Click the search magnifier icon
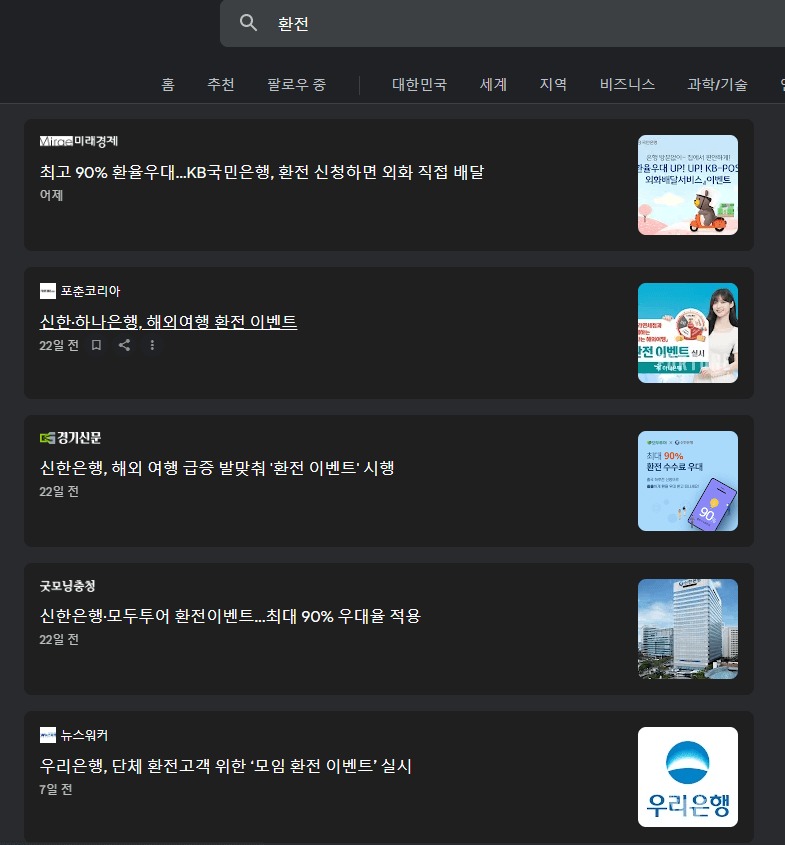This screenshot has width=785, height=845. click(x=248, y=23)
